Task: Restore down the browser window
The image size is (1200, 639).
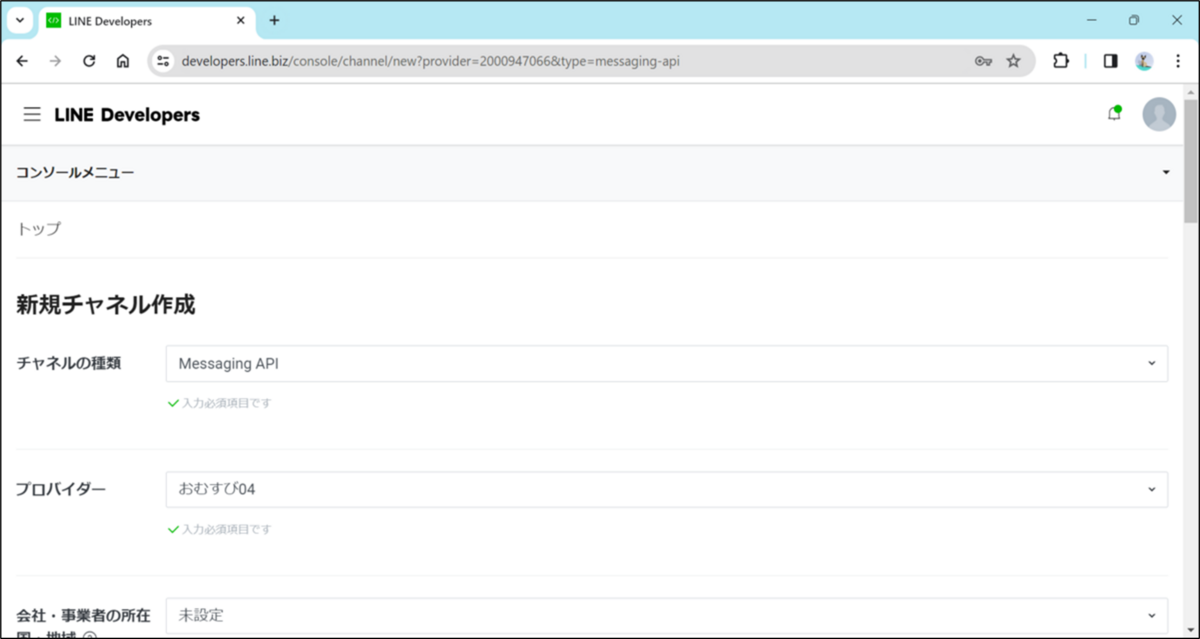Action: [x=1134, y=20]
